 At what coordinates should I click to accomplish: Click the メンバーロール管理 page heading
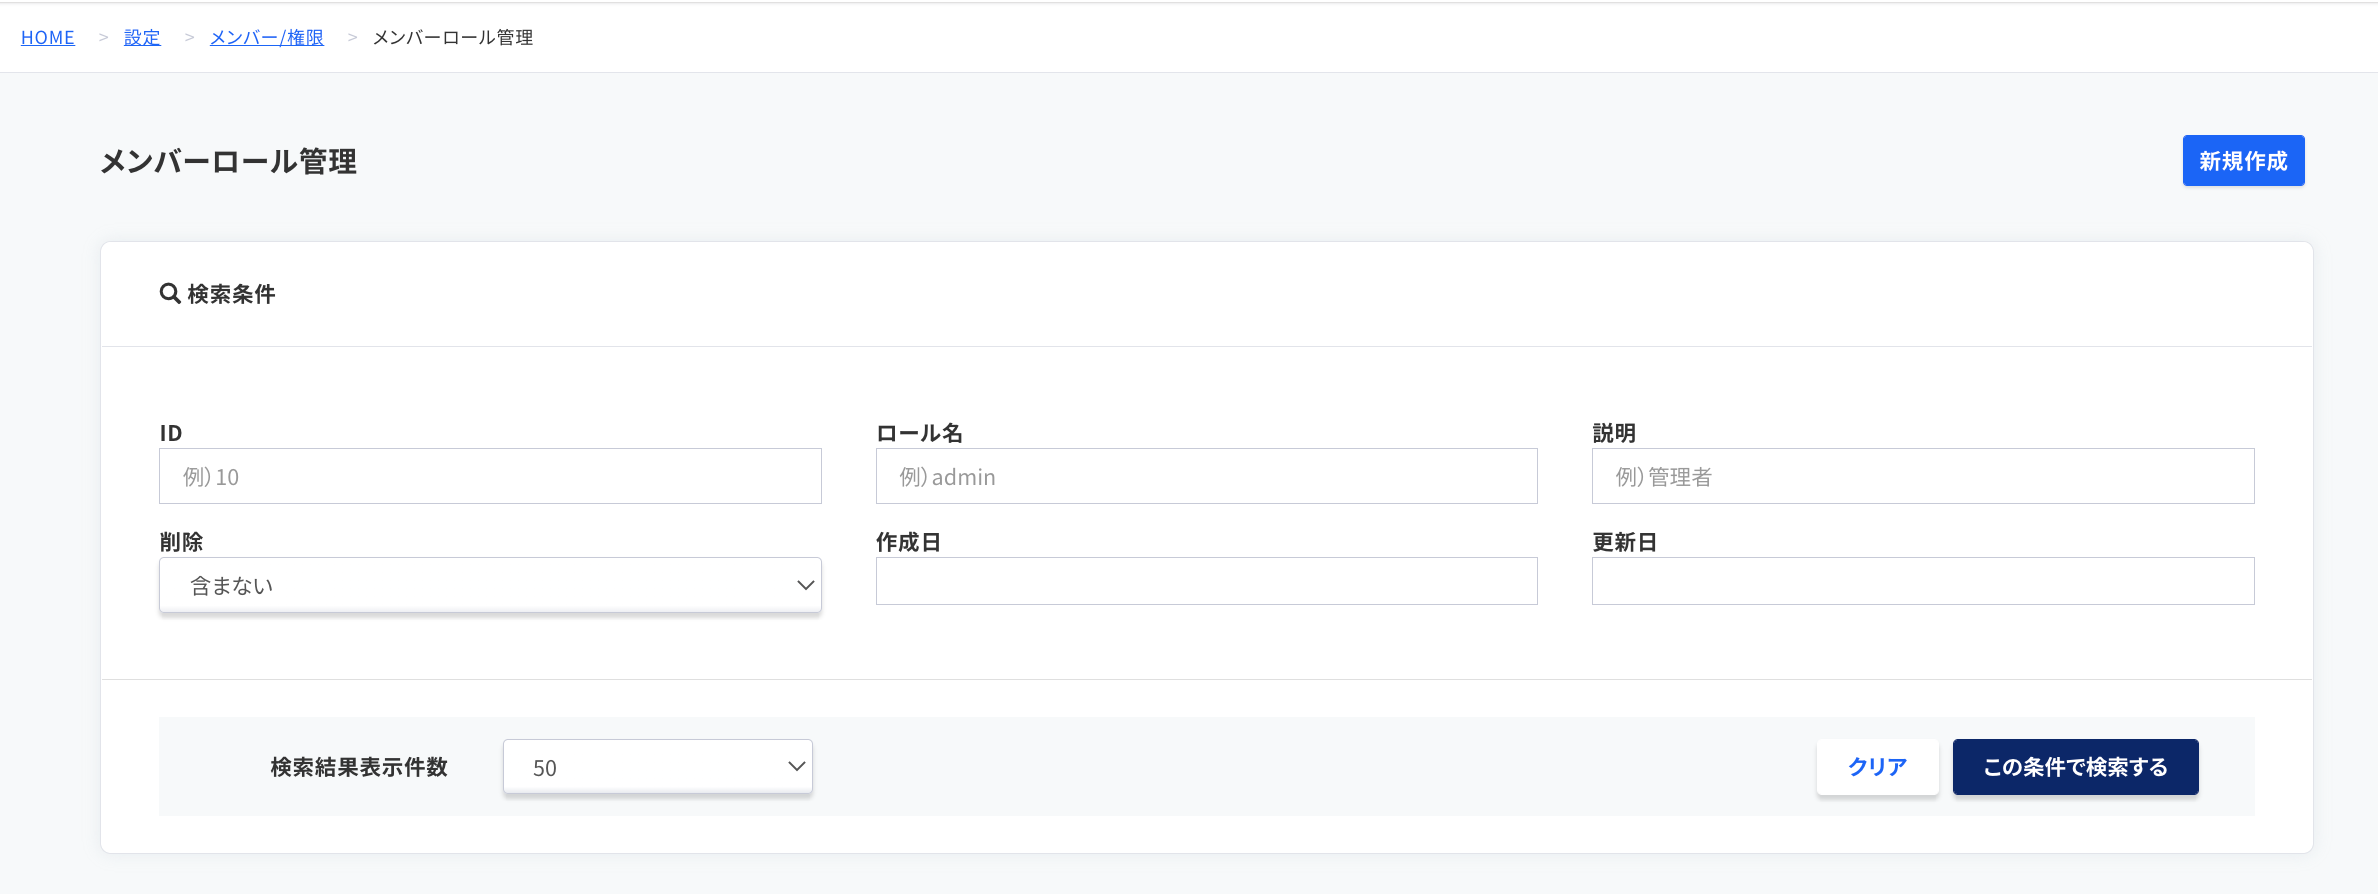point(229,161)
